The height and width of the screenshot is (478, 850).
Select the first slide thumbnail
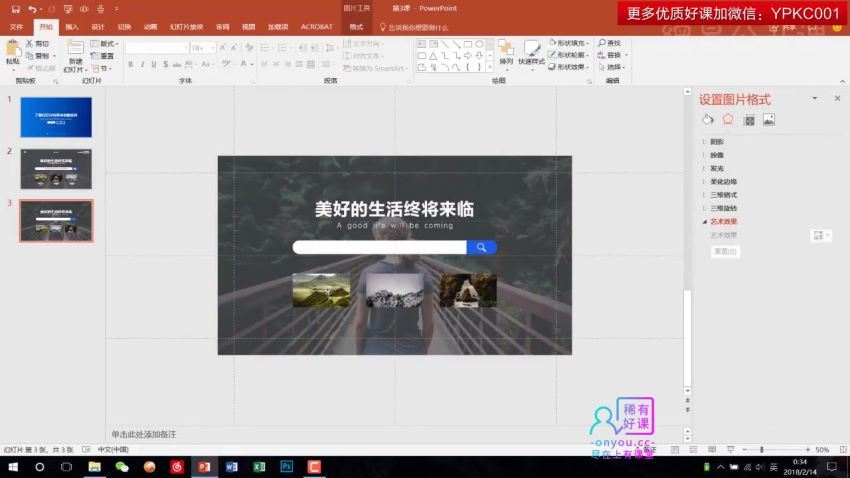(x=56, y=117)
